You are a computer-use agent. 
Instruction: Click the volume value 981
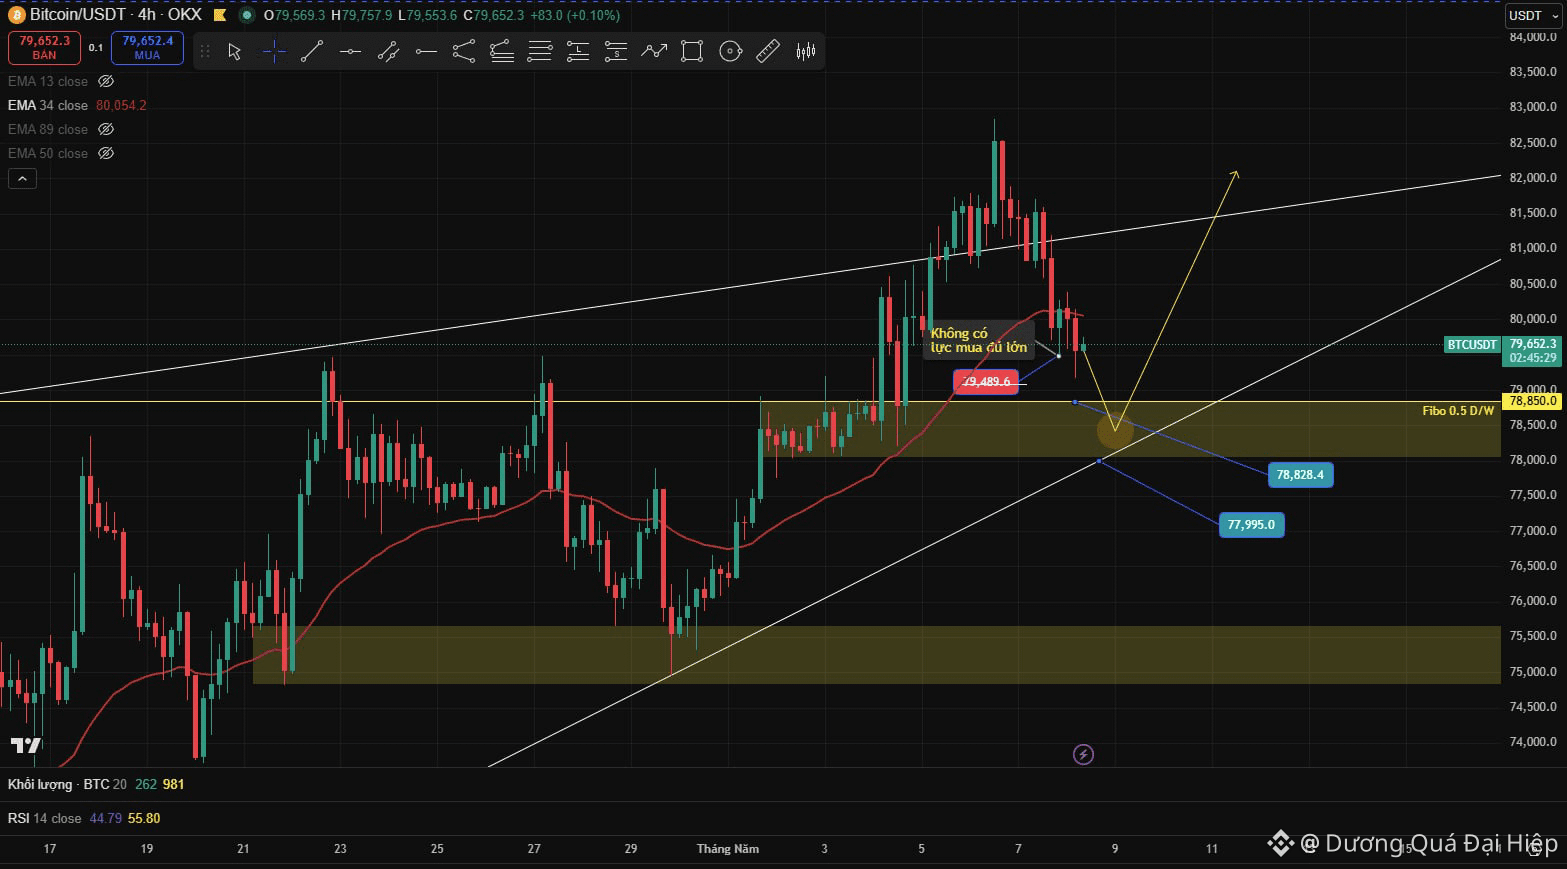[x=174, y=784]
